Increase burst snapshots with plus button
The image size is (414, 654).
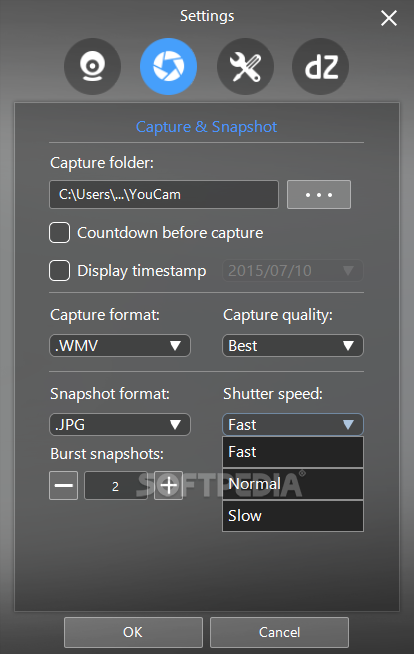point(168,485)
